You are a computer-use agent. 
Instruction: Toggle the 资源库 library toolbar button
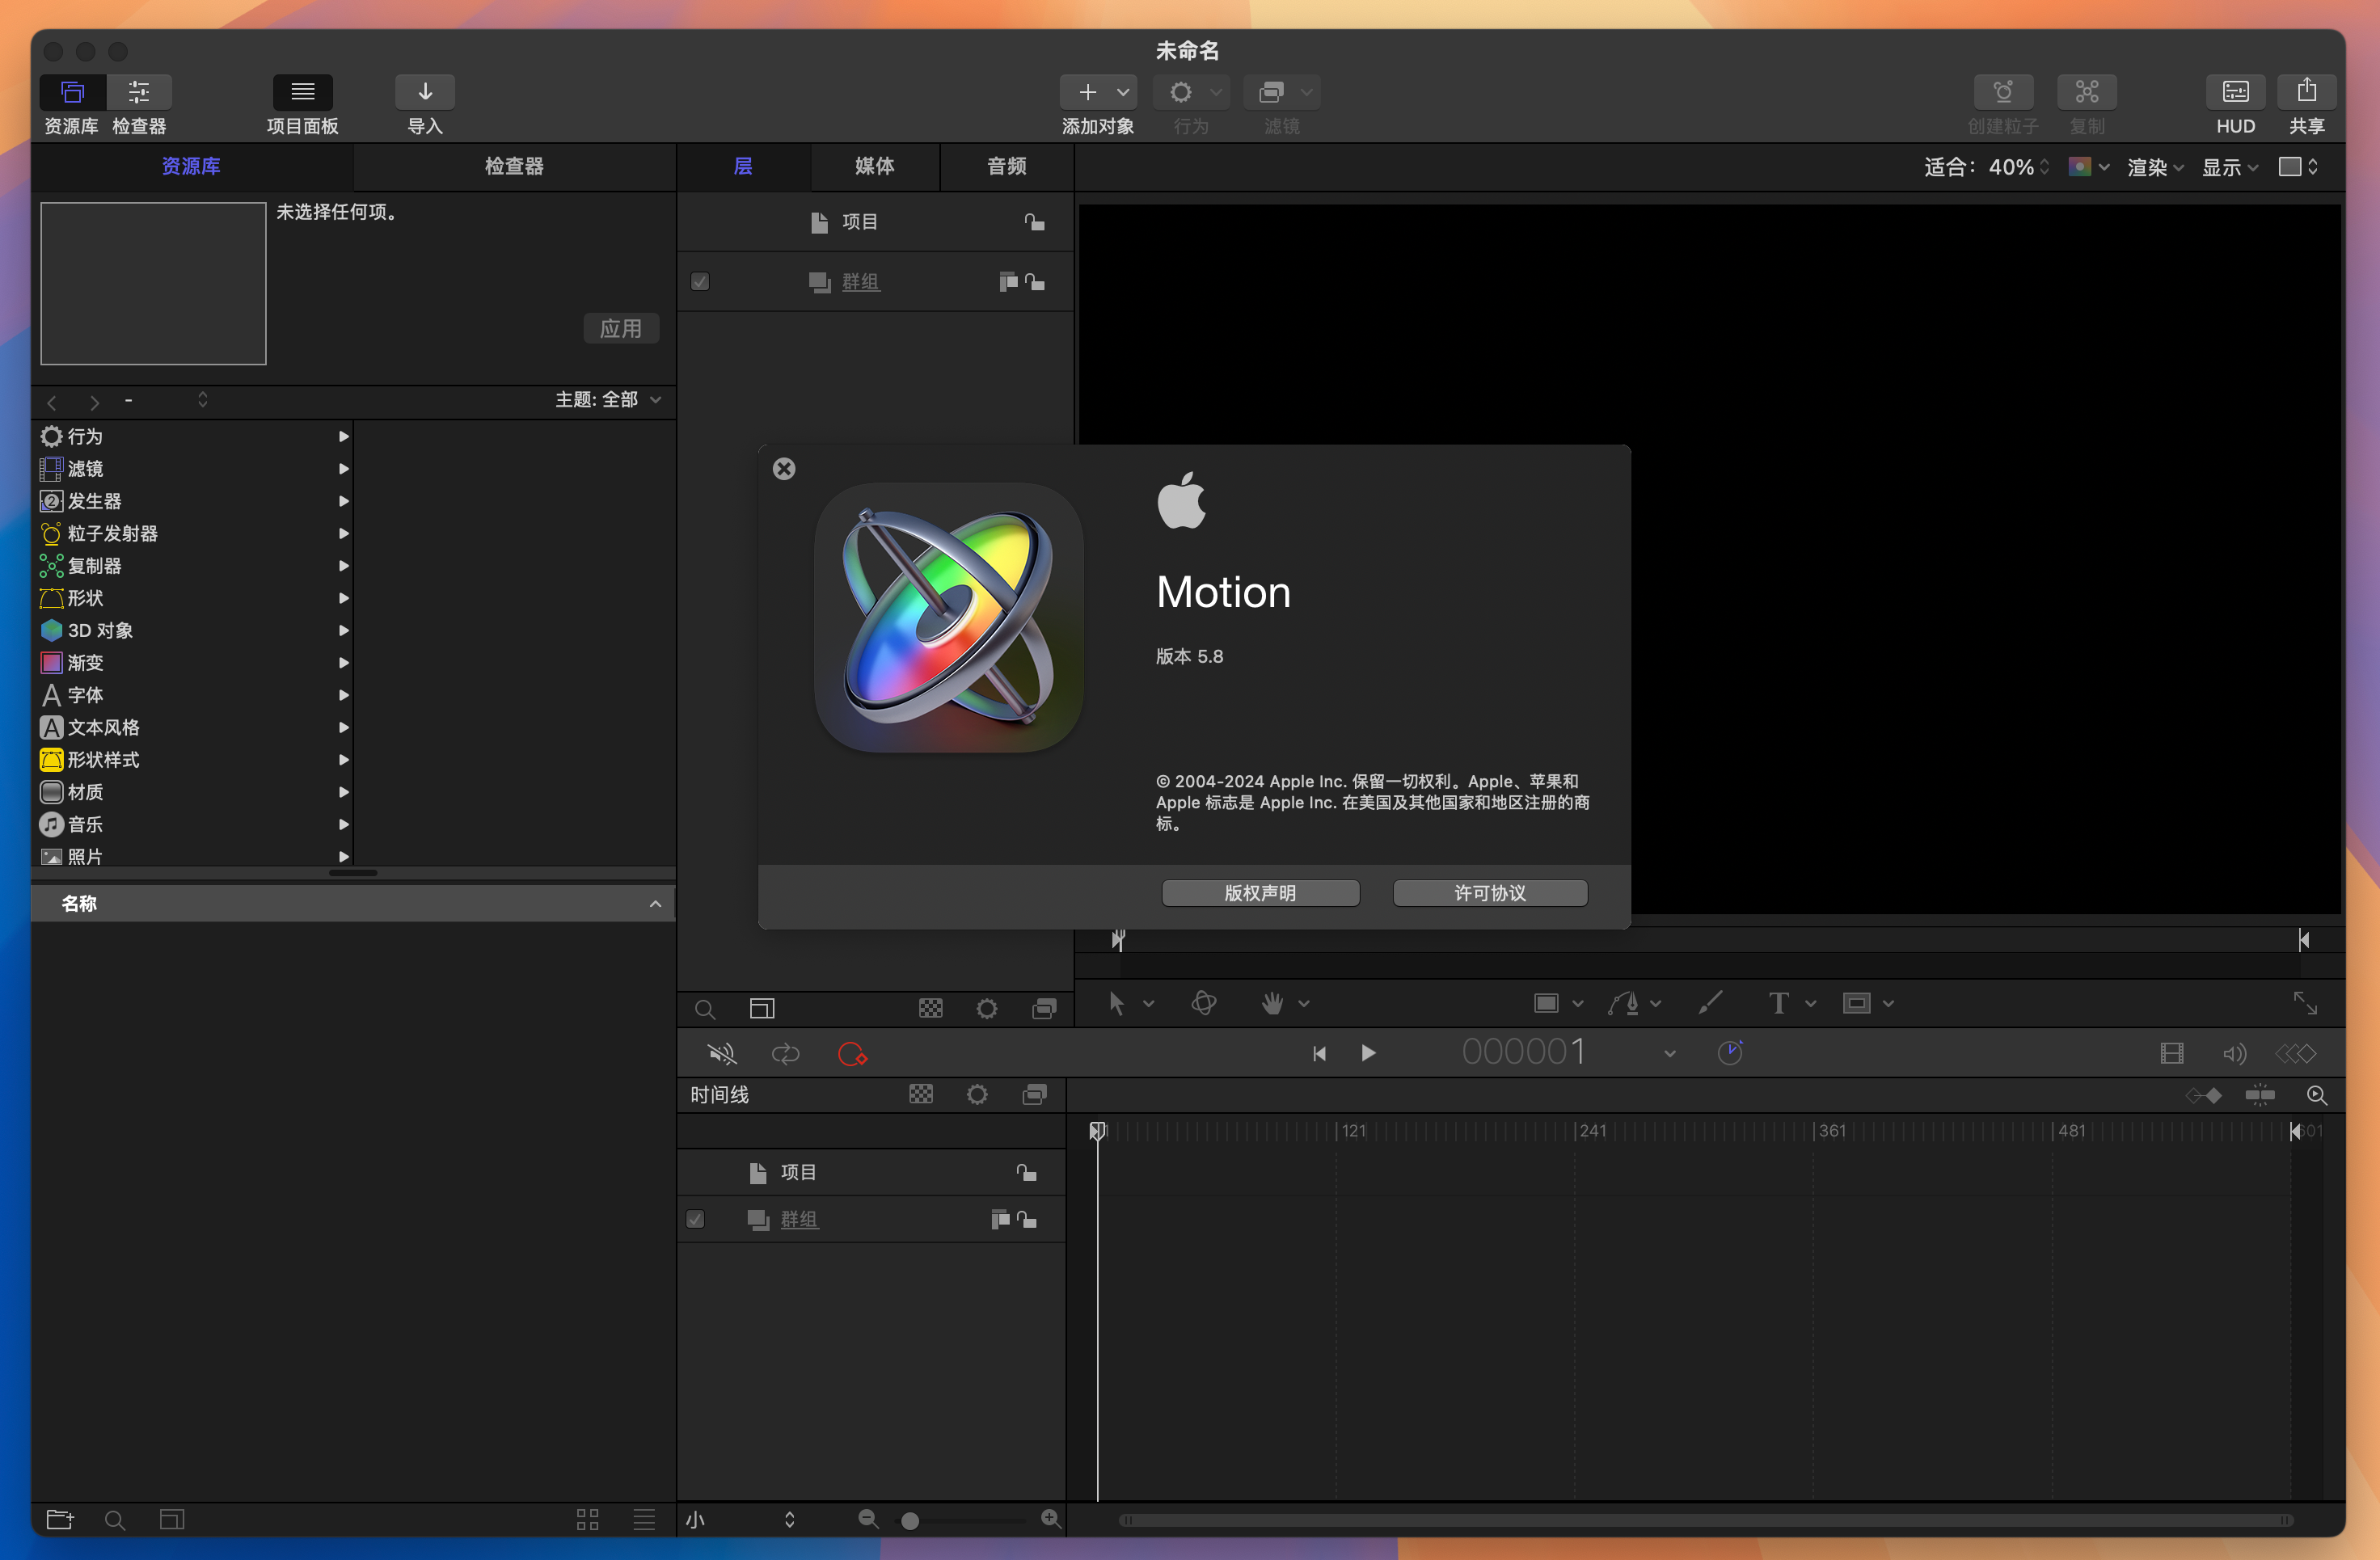point(72,92)
